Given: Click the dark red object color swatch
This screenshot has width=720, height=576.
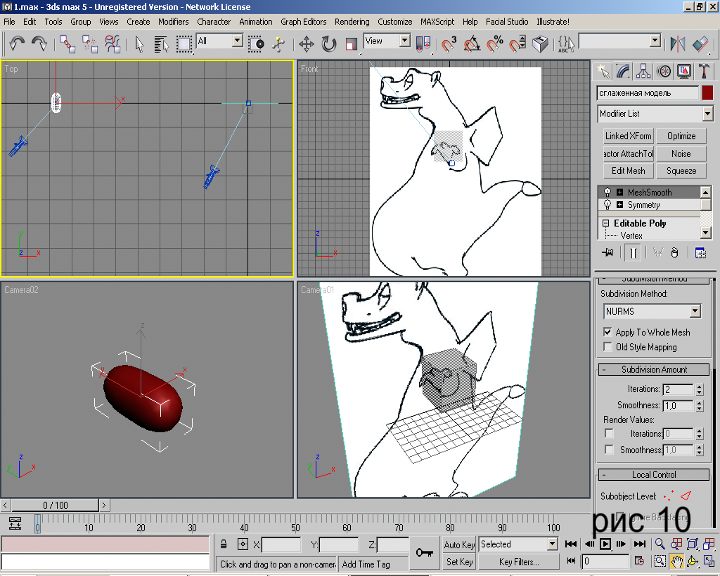Looking at the screenshot, I should (707, 92).
